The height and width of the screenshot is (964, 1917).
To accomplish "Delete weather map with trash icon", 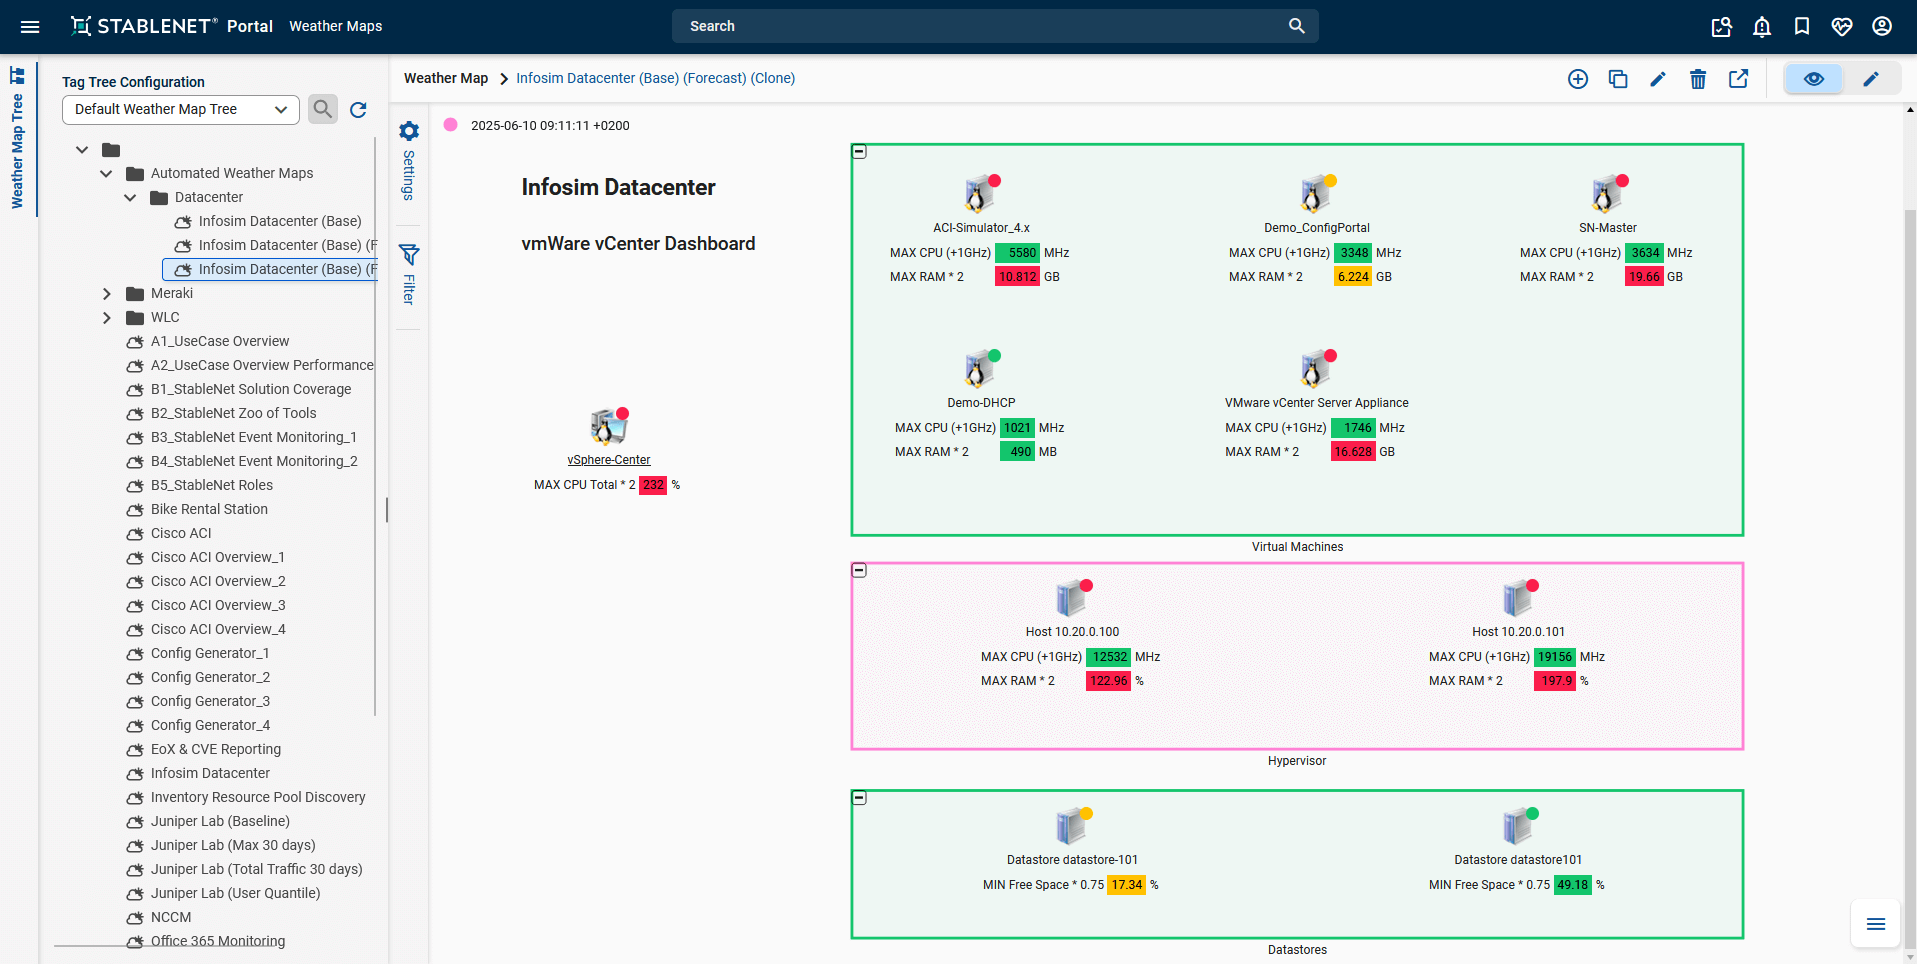I will pyautogui.click(x=1698, y=79).
